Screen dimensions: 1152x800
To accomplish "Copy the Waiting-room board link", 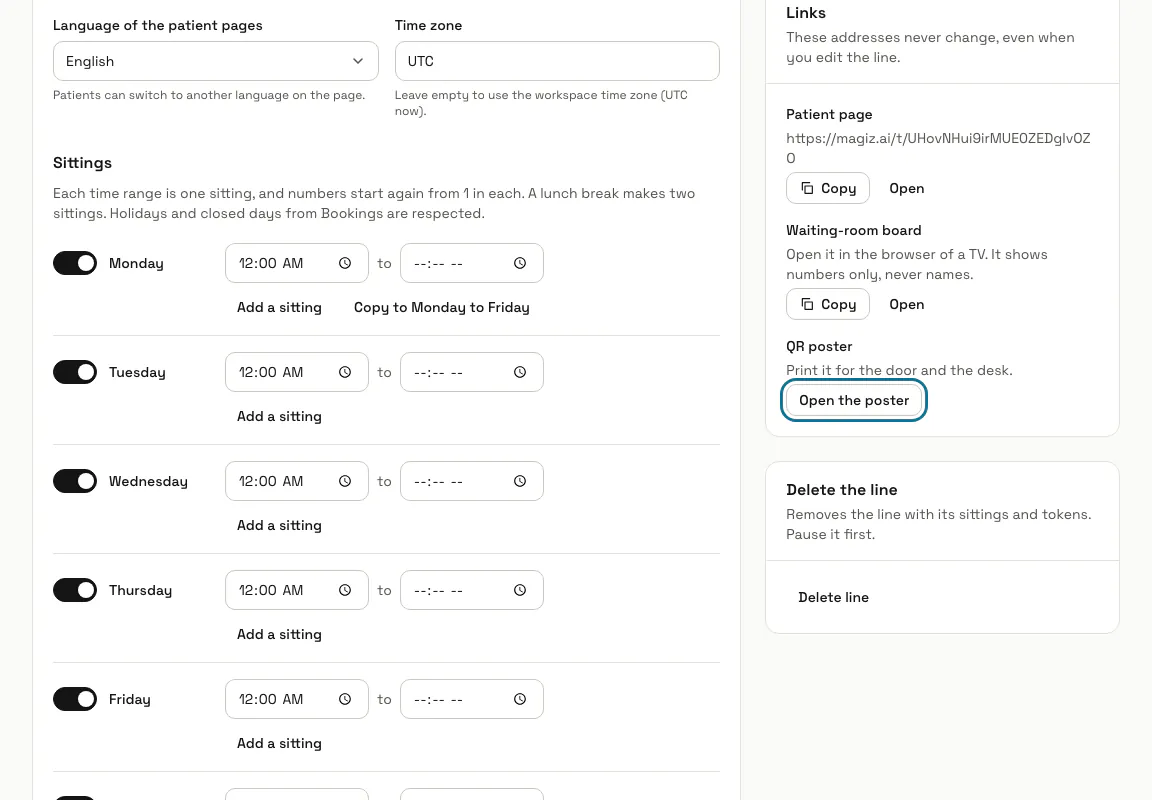I will [828, 304].
